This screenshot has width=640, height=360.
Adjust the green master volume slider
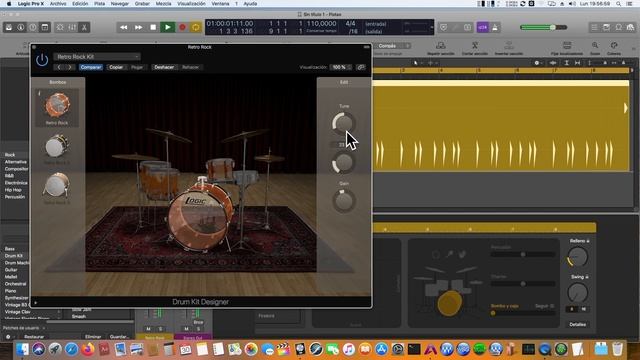pyautogui.click(x=543, y=27)
